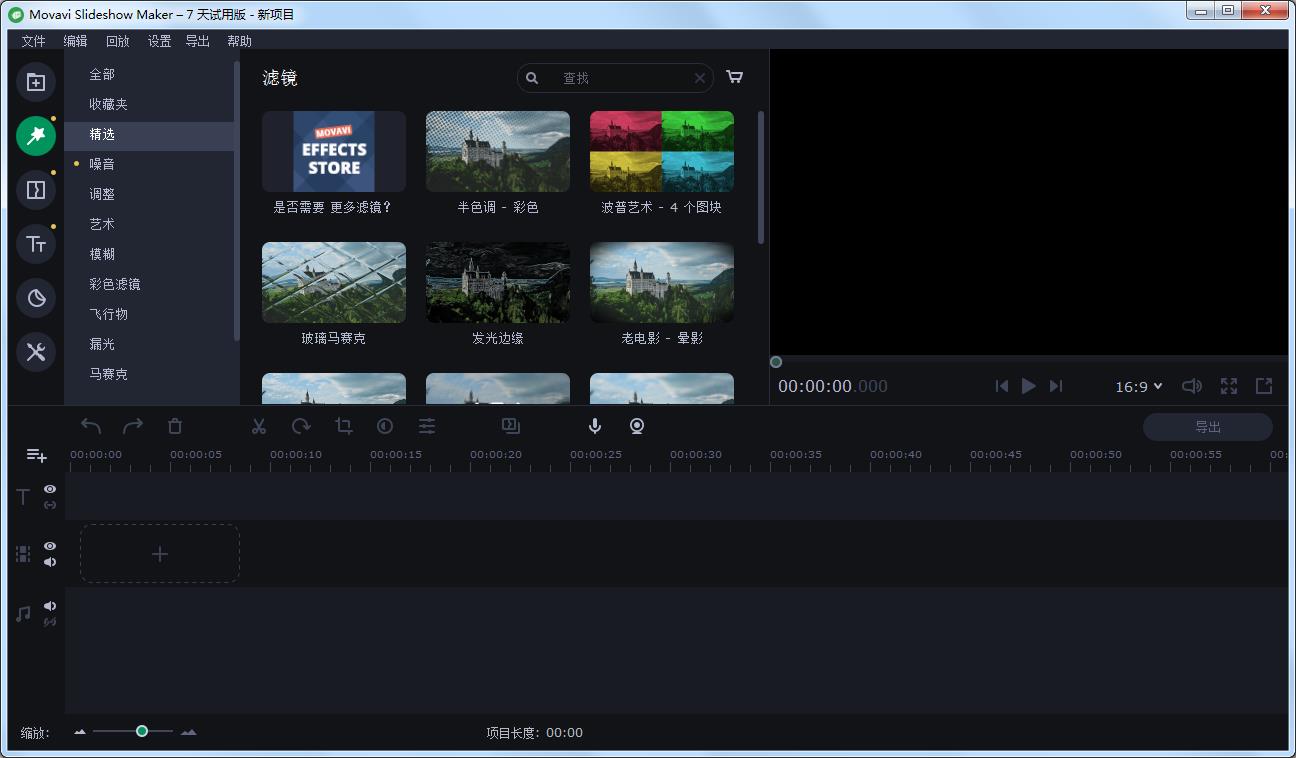Open the 文件 menu
Image resolution: width=1296 pixels, height=758 pixels.
click(33, 41)
